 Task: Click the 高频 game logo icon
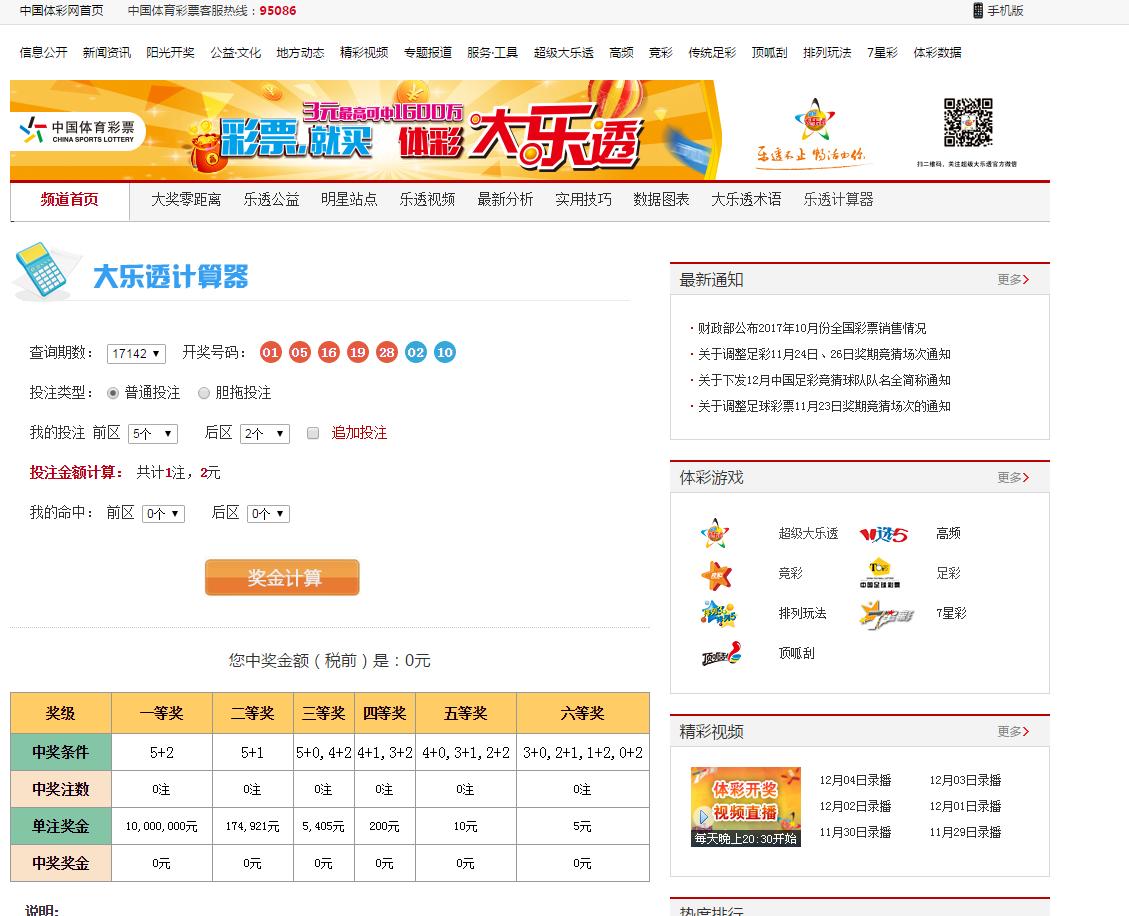click(883, 534)
